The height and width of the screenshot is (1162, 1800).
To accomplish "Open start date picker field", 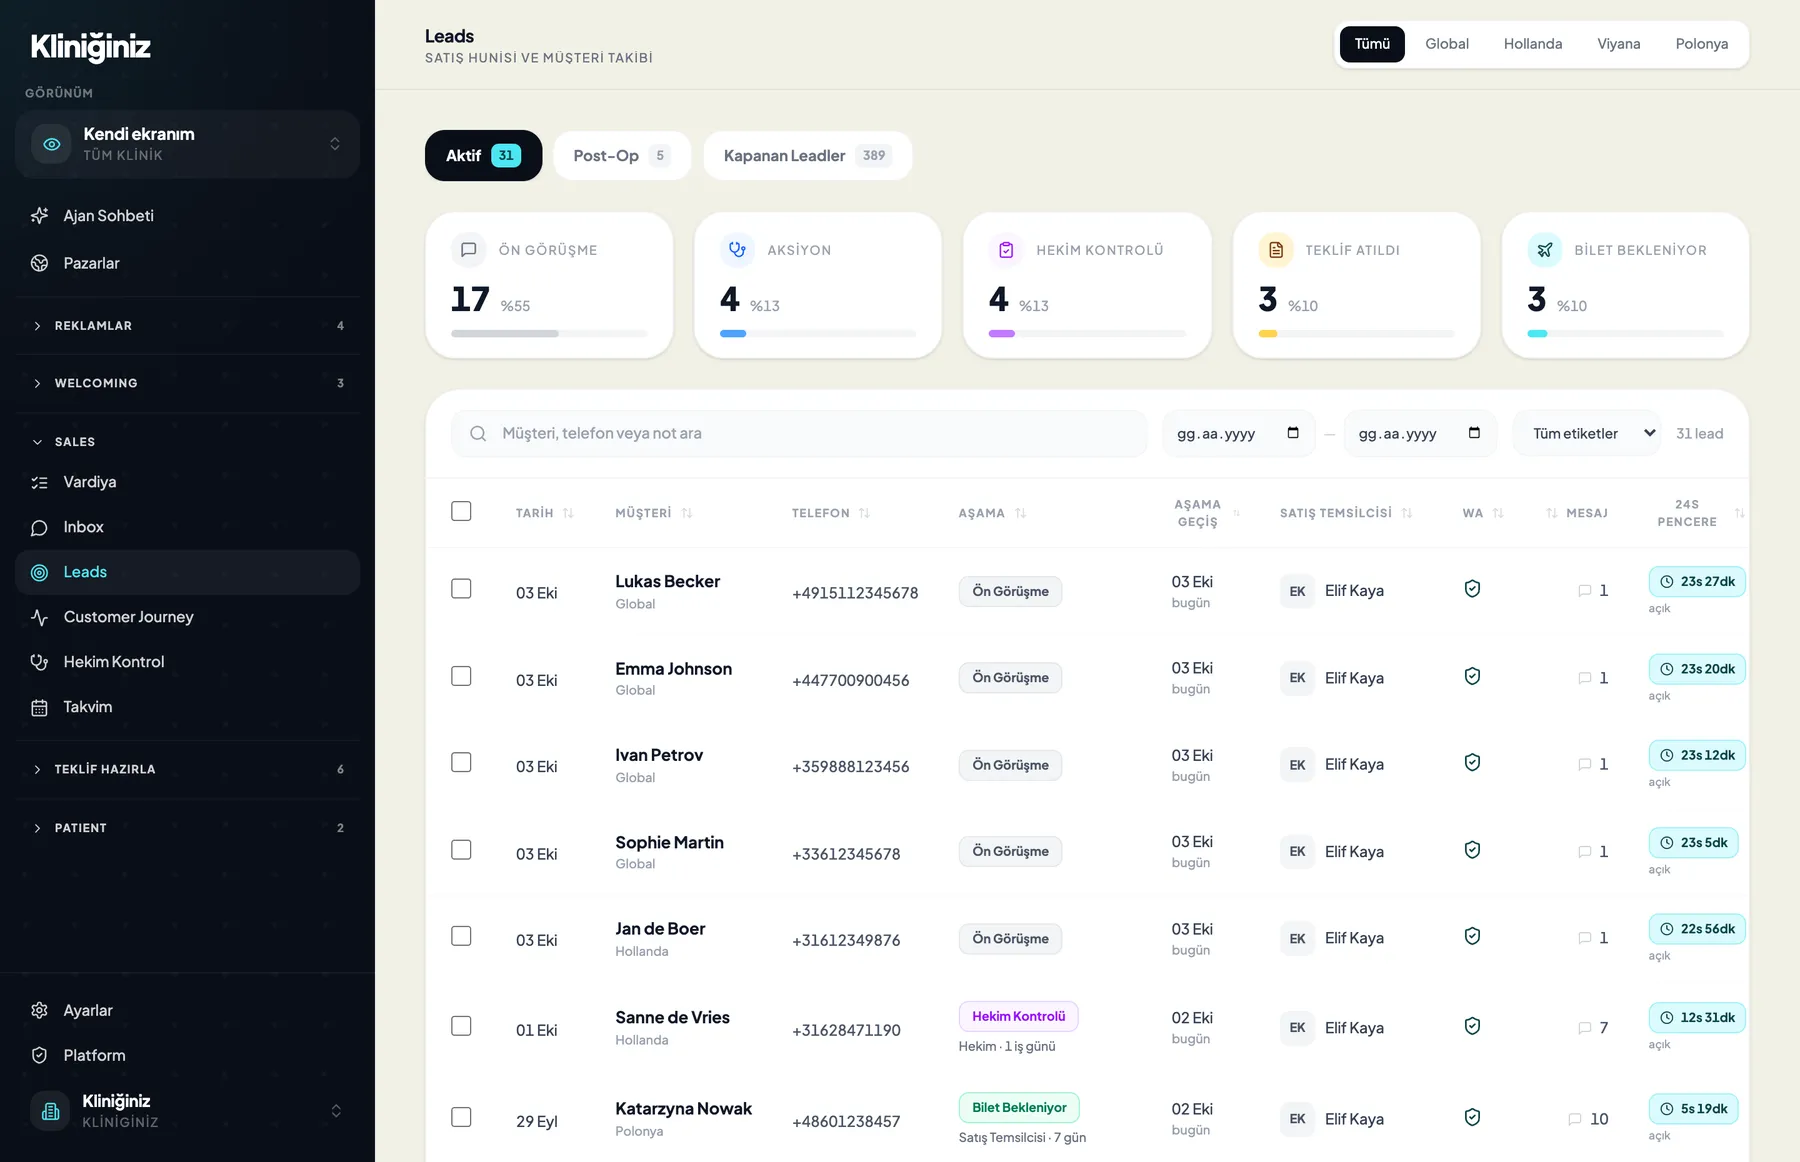I will (1238, 434).
